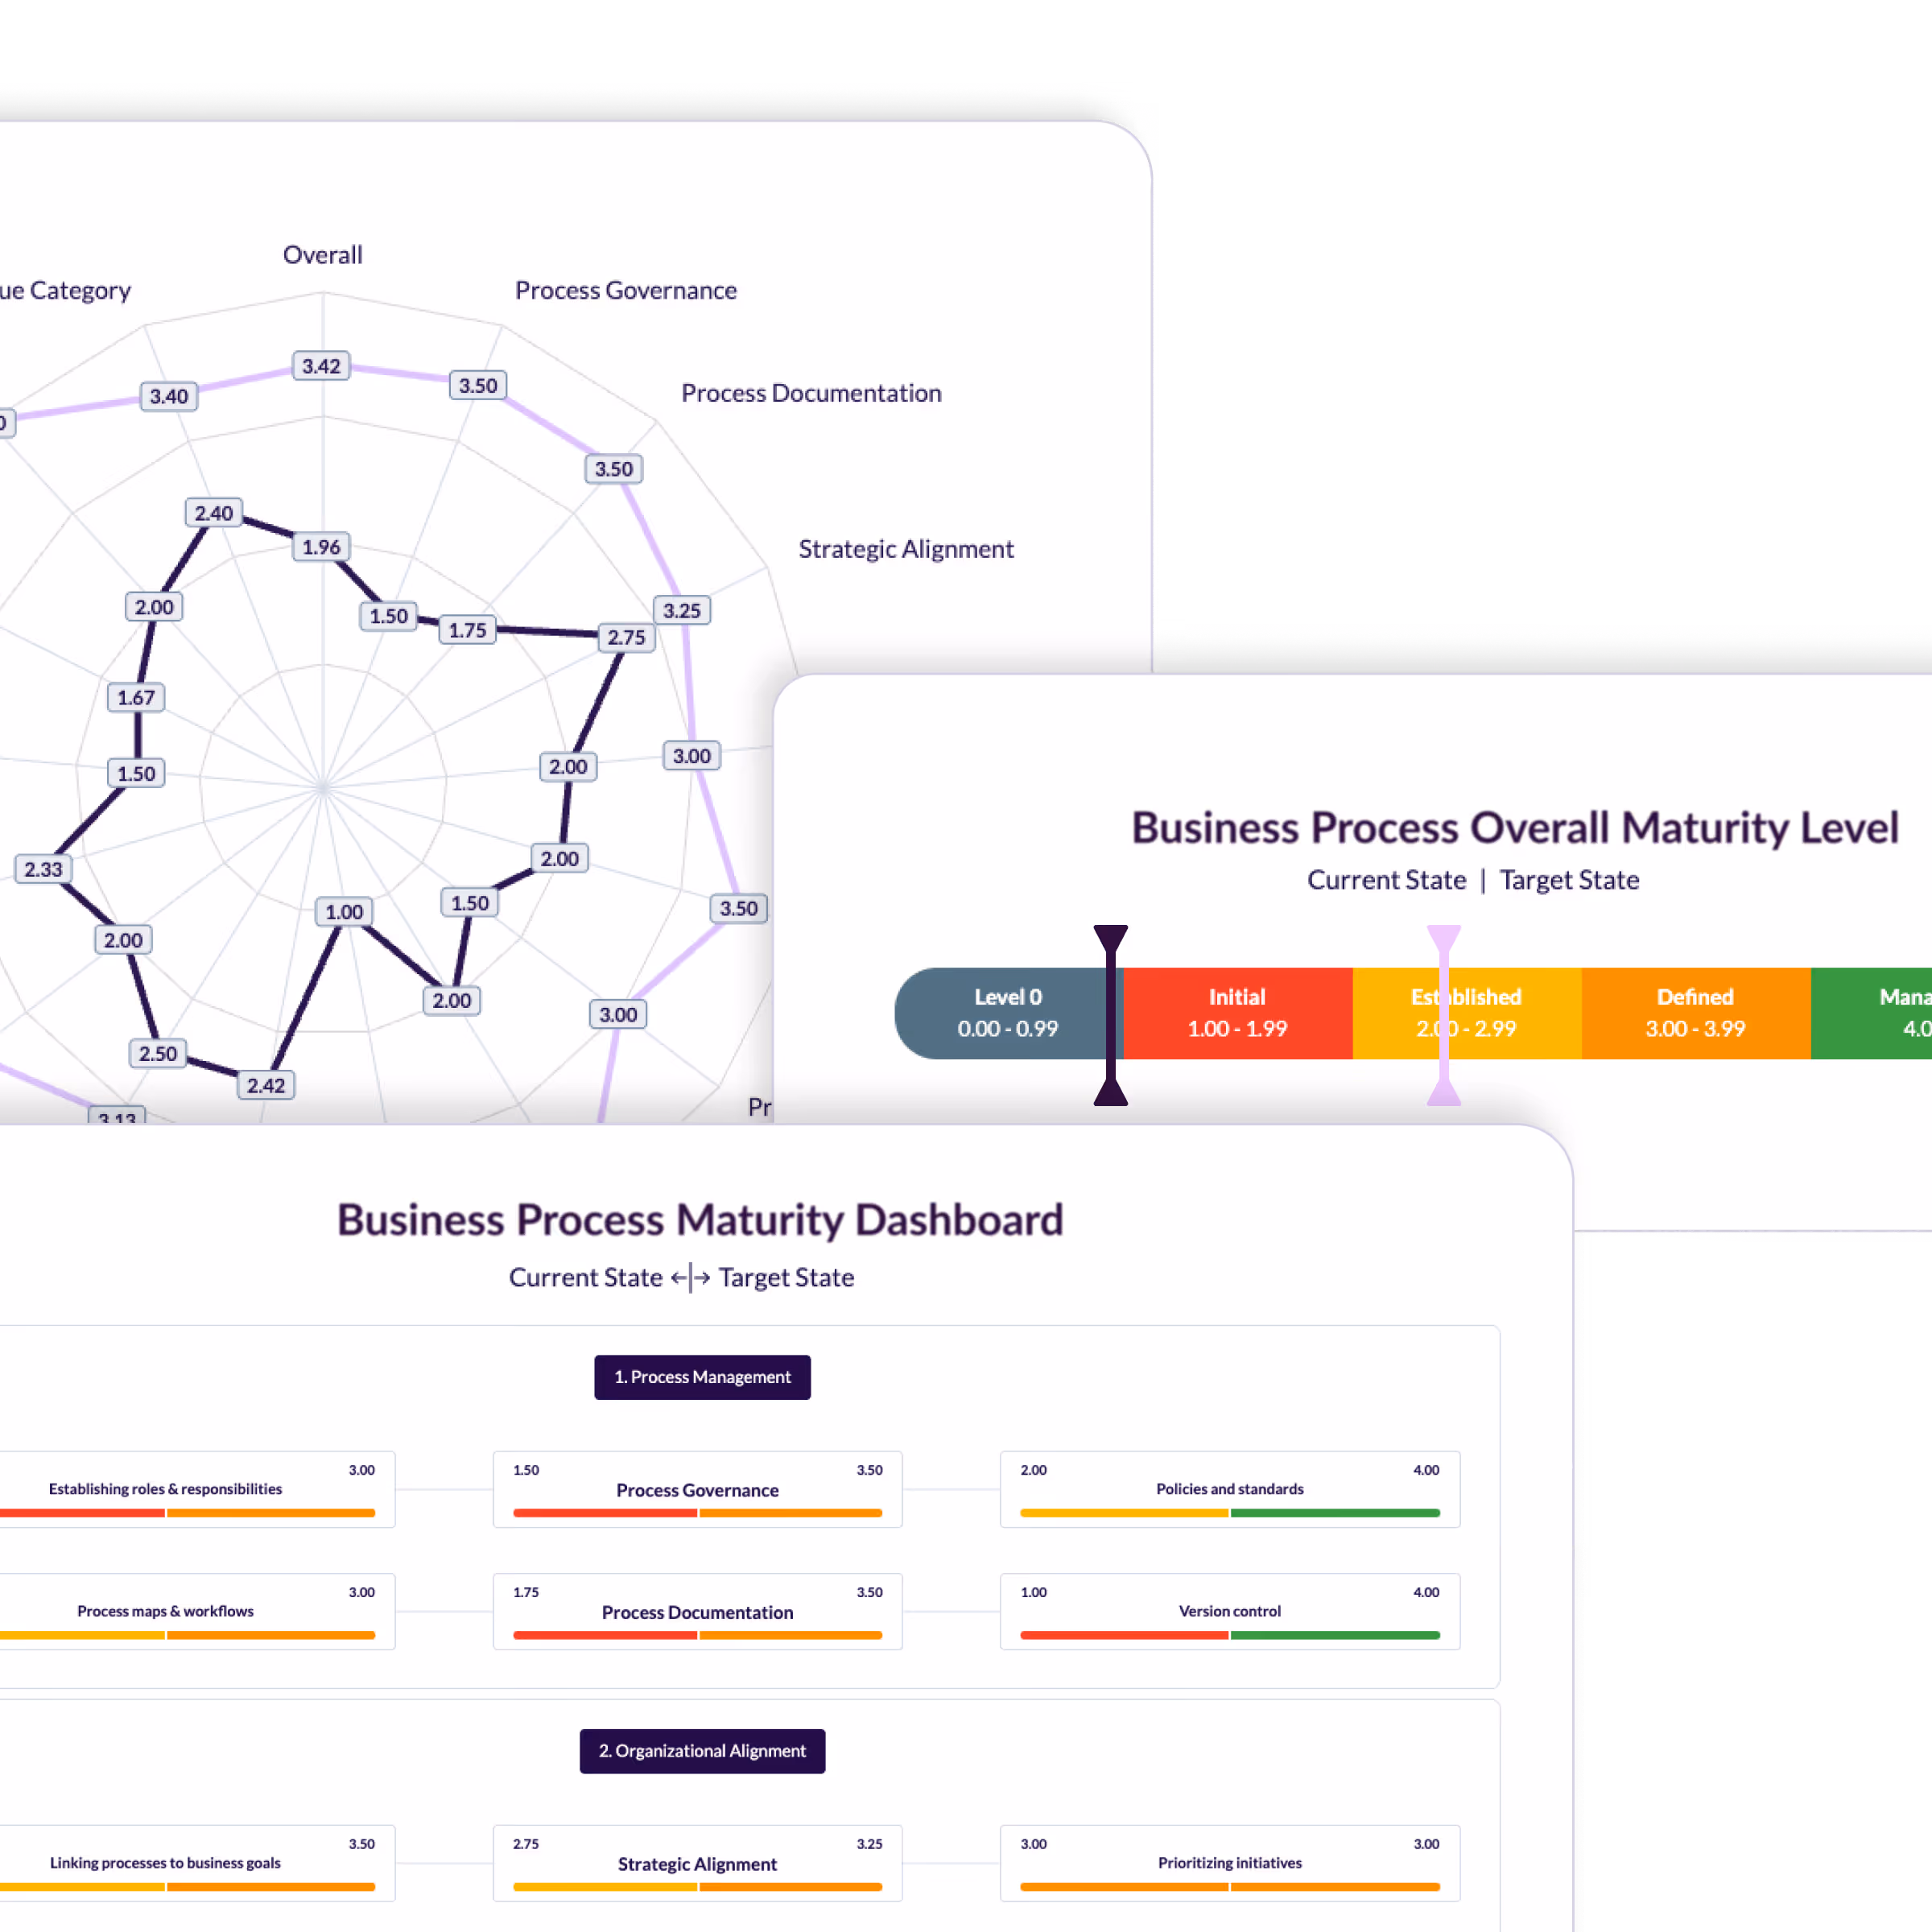The width and height of the screenshot is (1932, 1932).
Task: Click the dark Current State marker handle
Action: coord(1113,1013)
